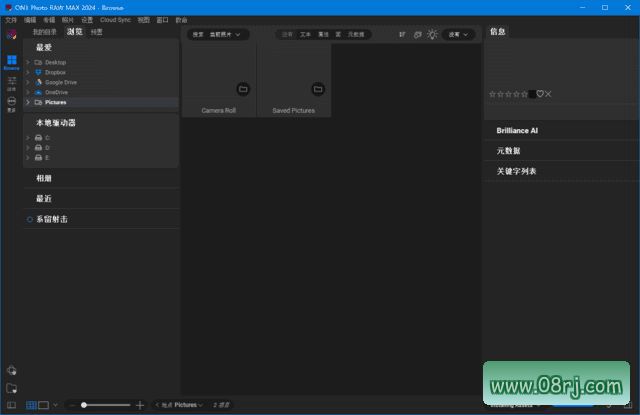
Task: Click the X reject icon in Info panel
Action: (x=548, y=94)
